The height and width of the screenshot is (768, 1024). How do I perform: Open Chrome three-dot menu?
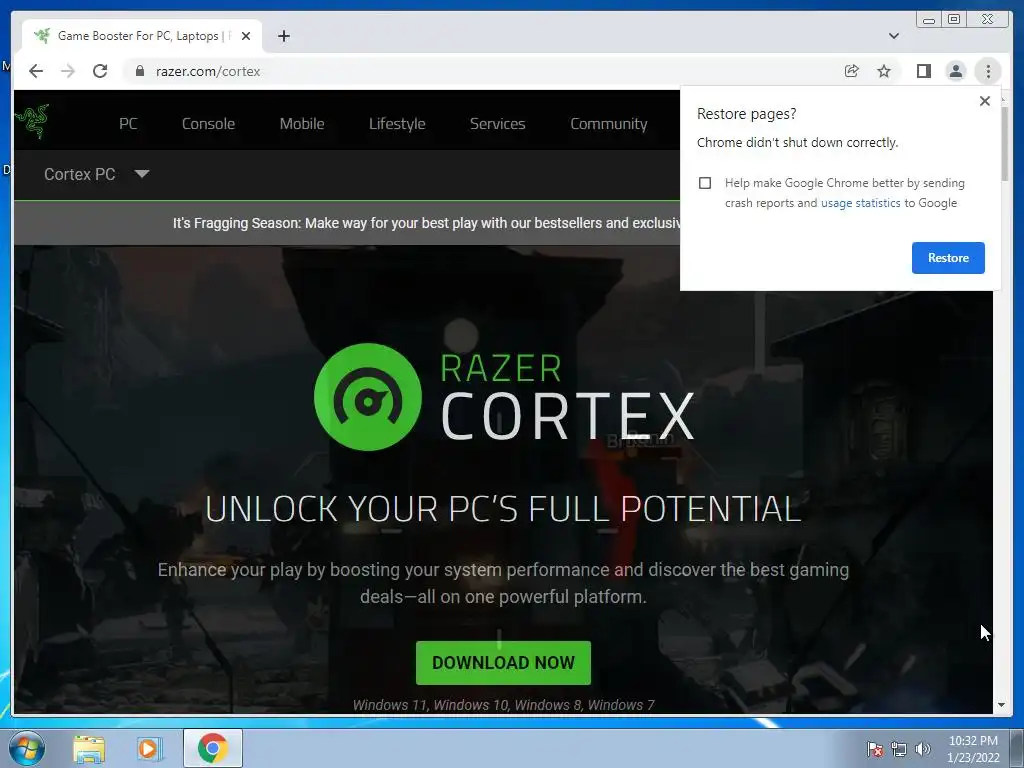[x=988, y=71]
